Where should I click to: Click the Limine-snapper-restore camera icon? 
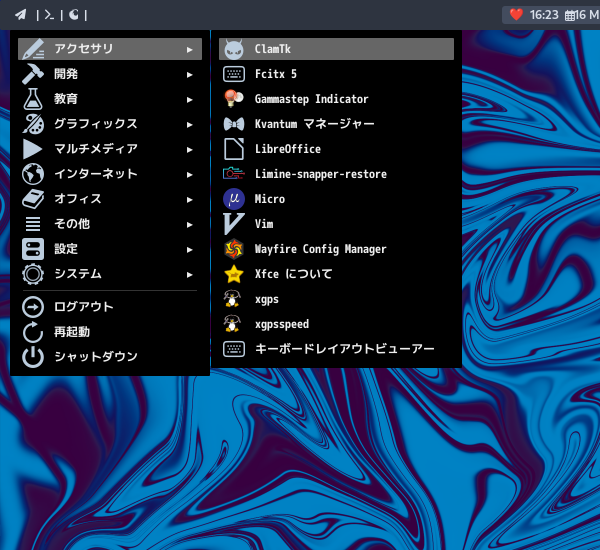[x=234, y=173]
